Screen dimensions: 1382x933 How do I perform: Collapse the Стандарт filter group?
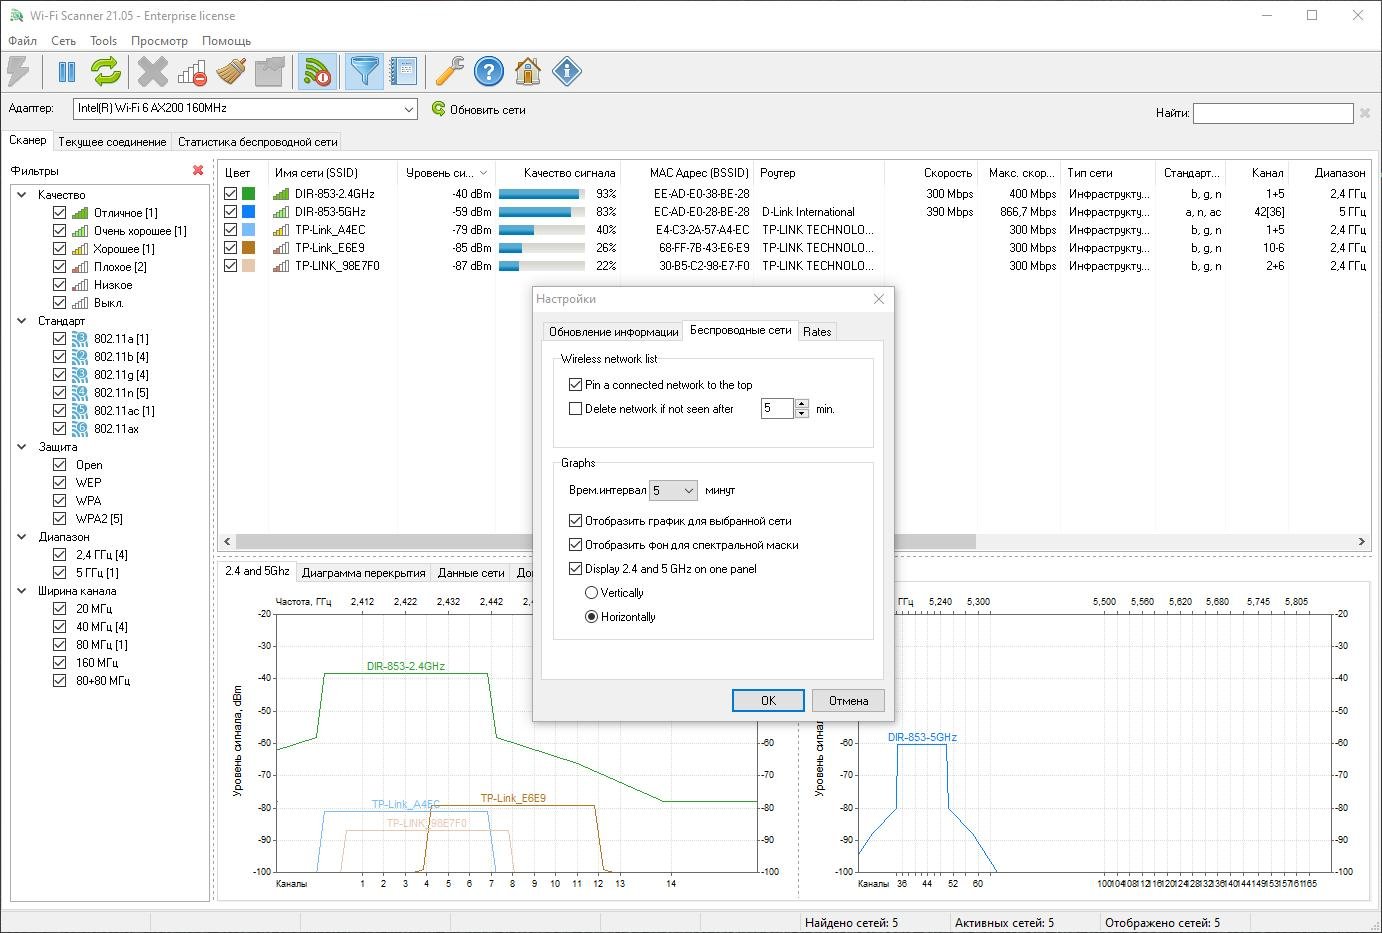point(22,321)
